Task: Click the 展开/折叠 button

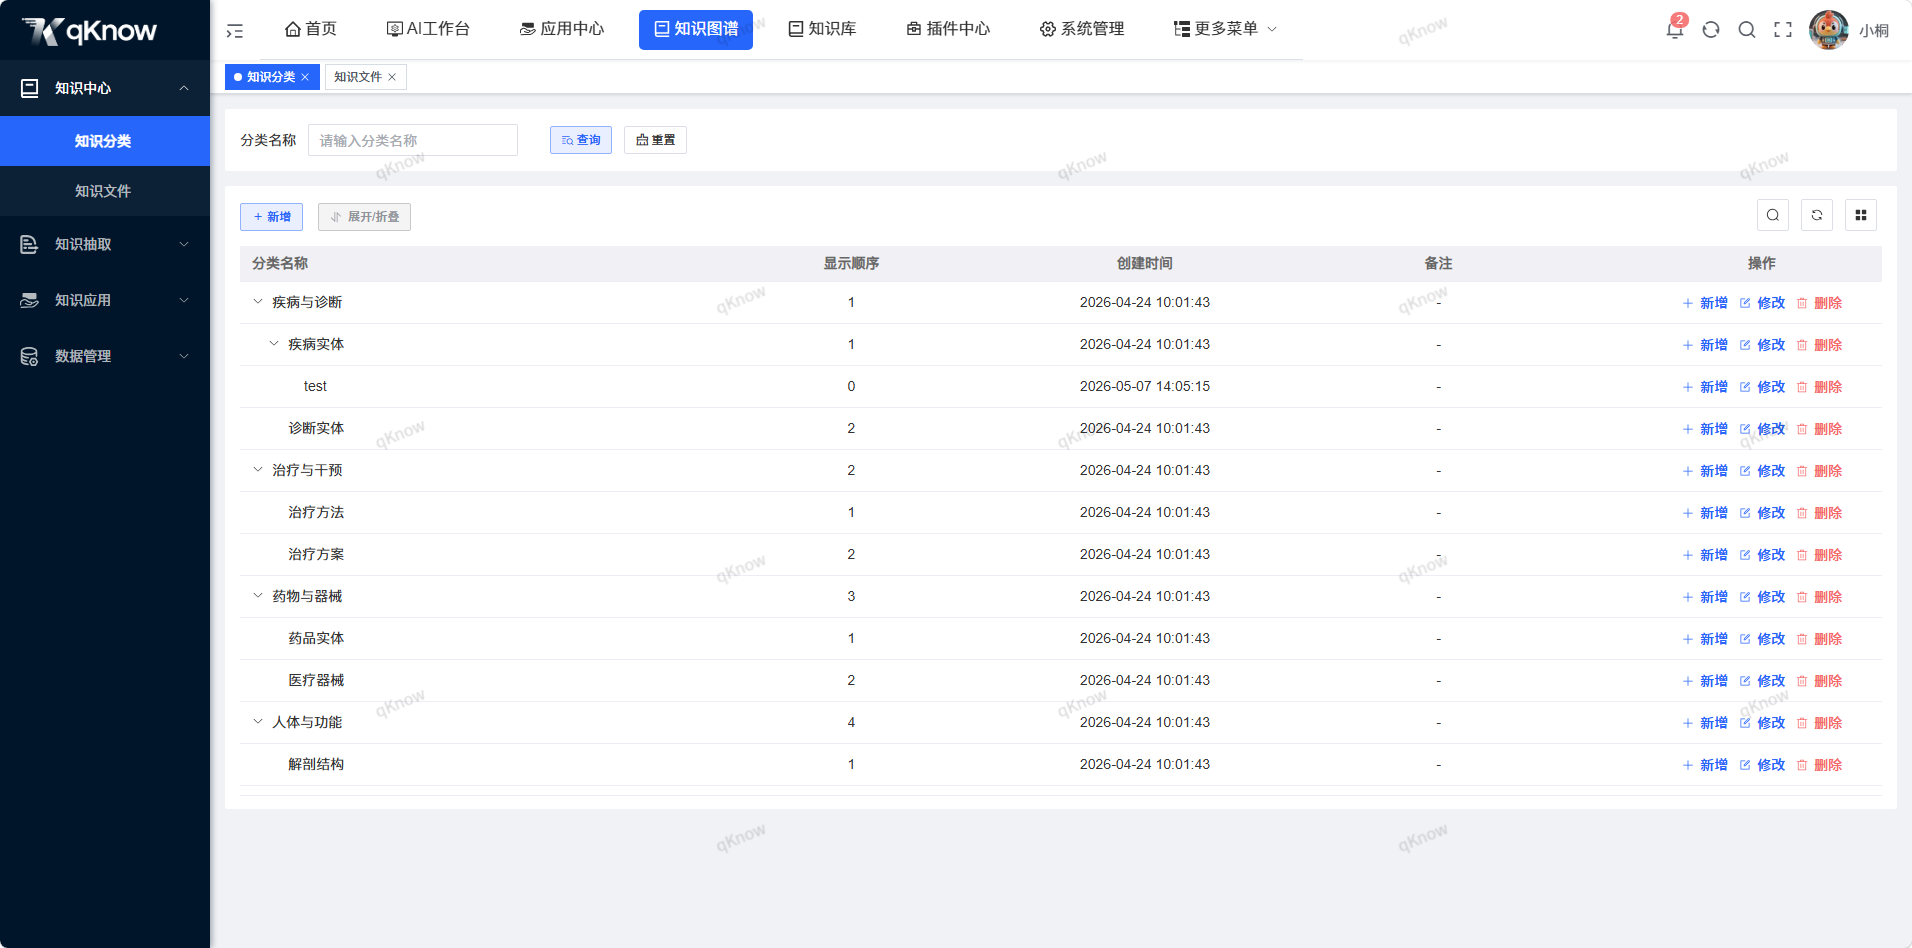Action: (x=364, y=217)
